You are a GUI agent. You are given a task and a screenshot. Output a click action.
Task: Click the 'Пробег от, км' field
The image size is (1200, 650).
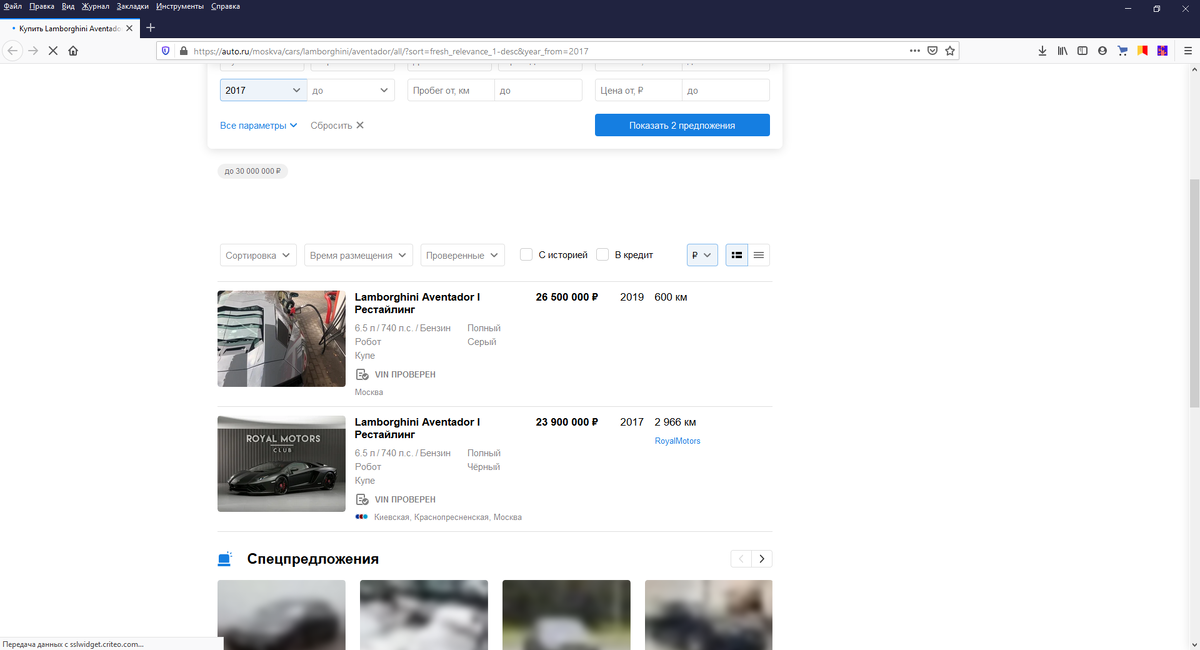tap(451, 90)
